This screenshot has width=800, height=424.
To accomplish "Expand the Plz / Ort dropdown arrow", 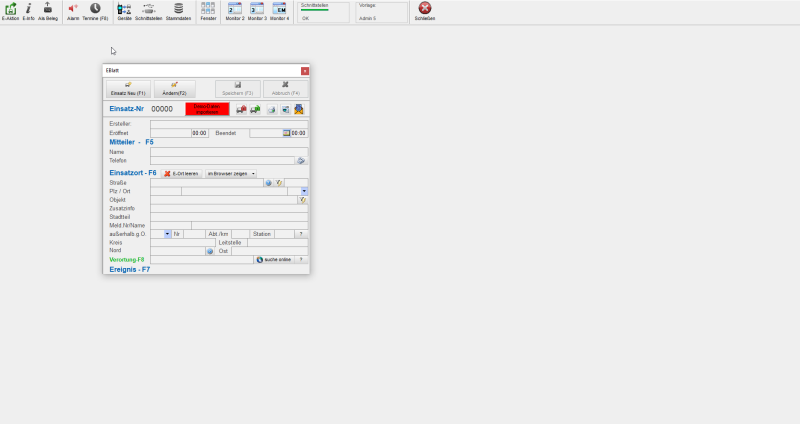I will click(304, 191).
